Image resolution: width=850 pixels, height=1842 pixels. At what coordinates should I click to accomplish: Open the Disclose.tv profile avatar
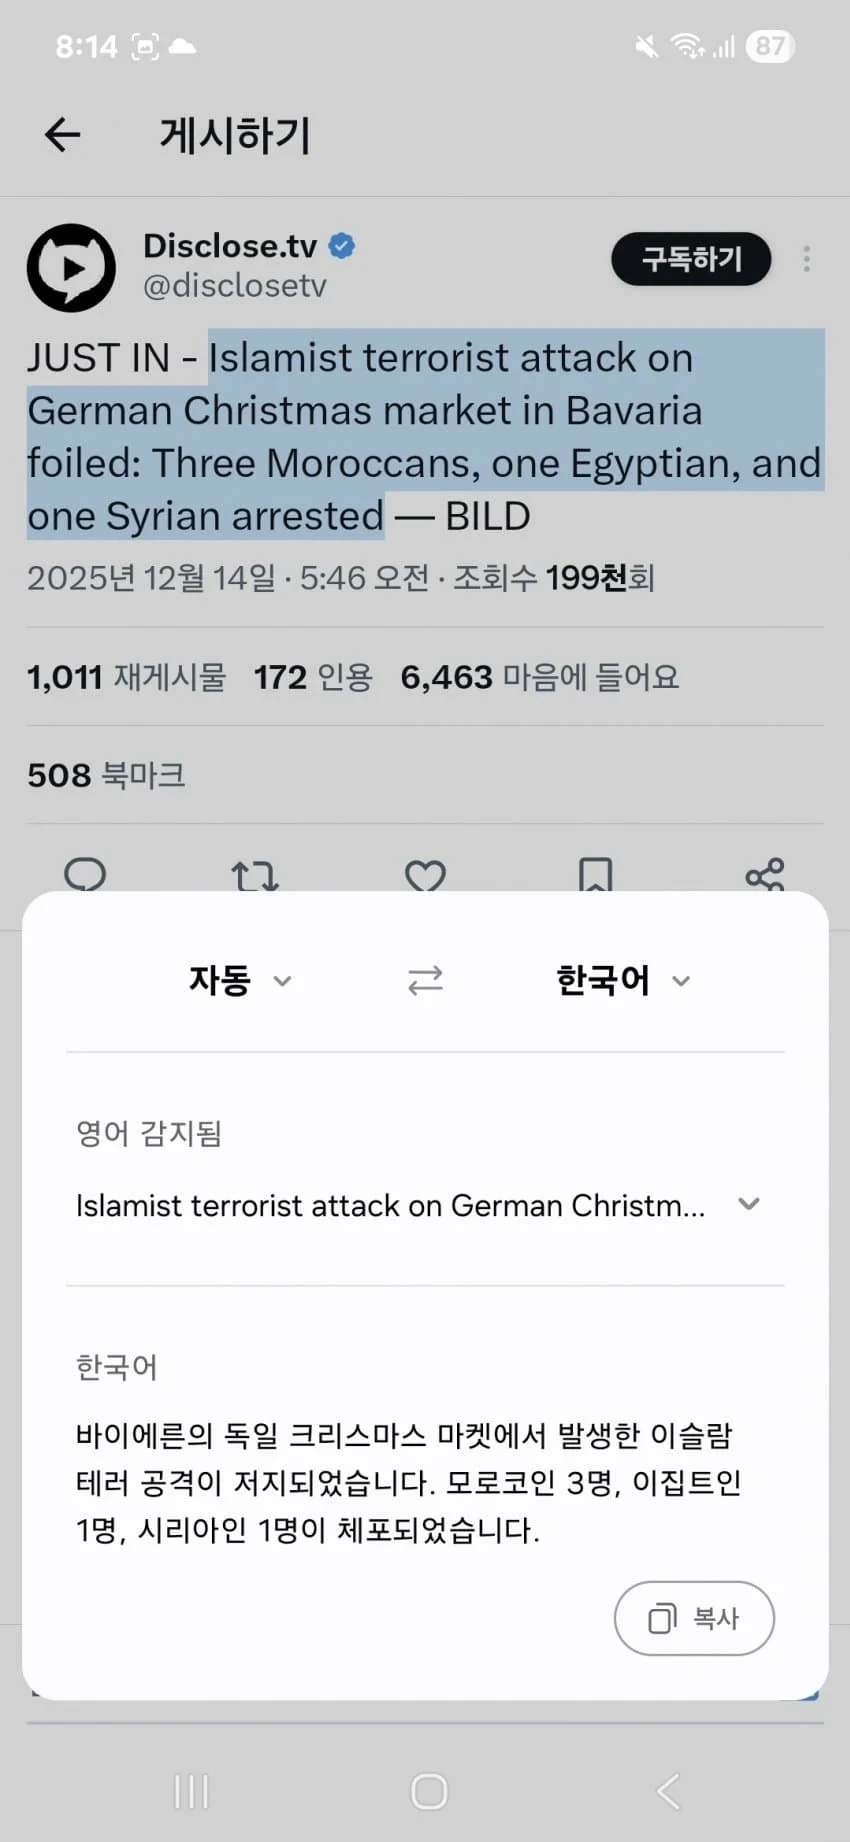71,268
